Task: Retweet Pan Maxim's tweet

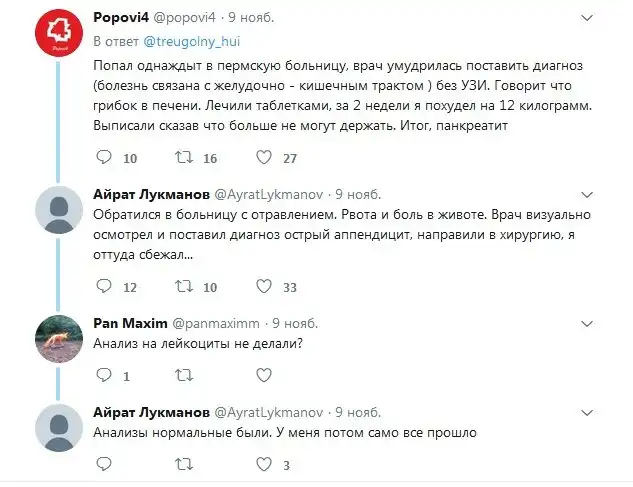Action: pyautogui.click(x=183, y=377)
